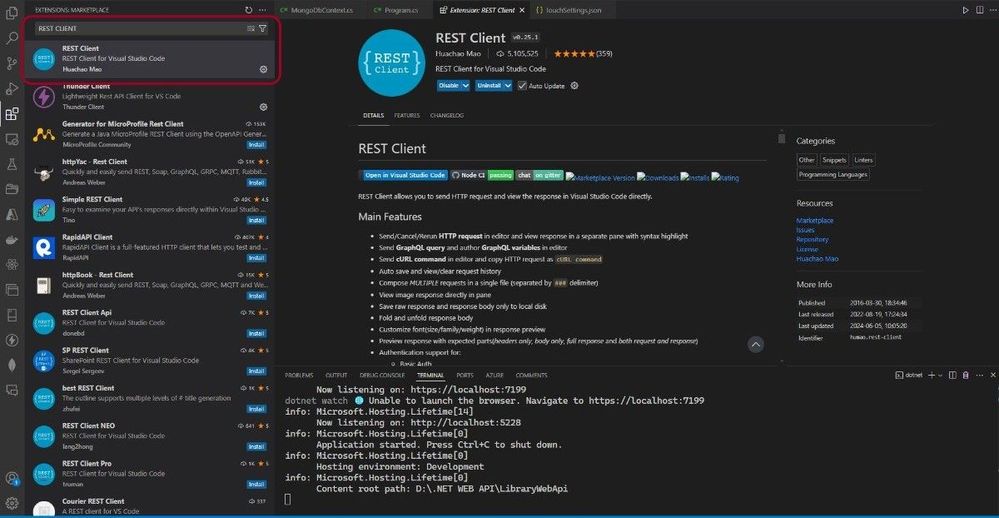Open the License resource link

point(807,249)
